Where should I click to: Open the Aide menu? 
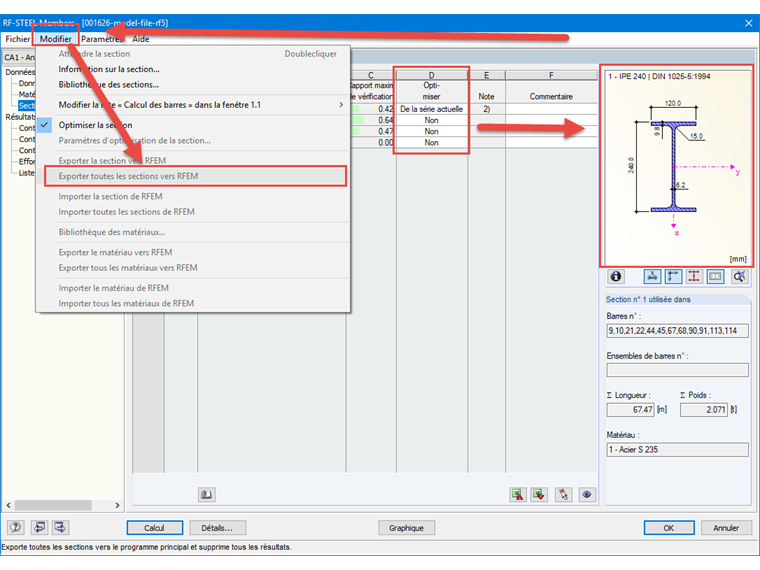click(141, 39)
